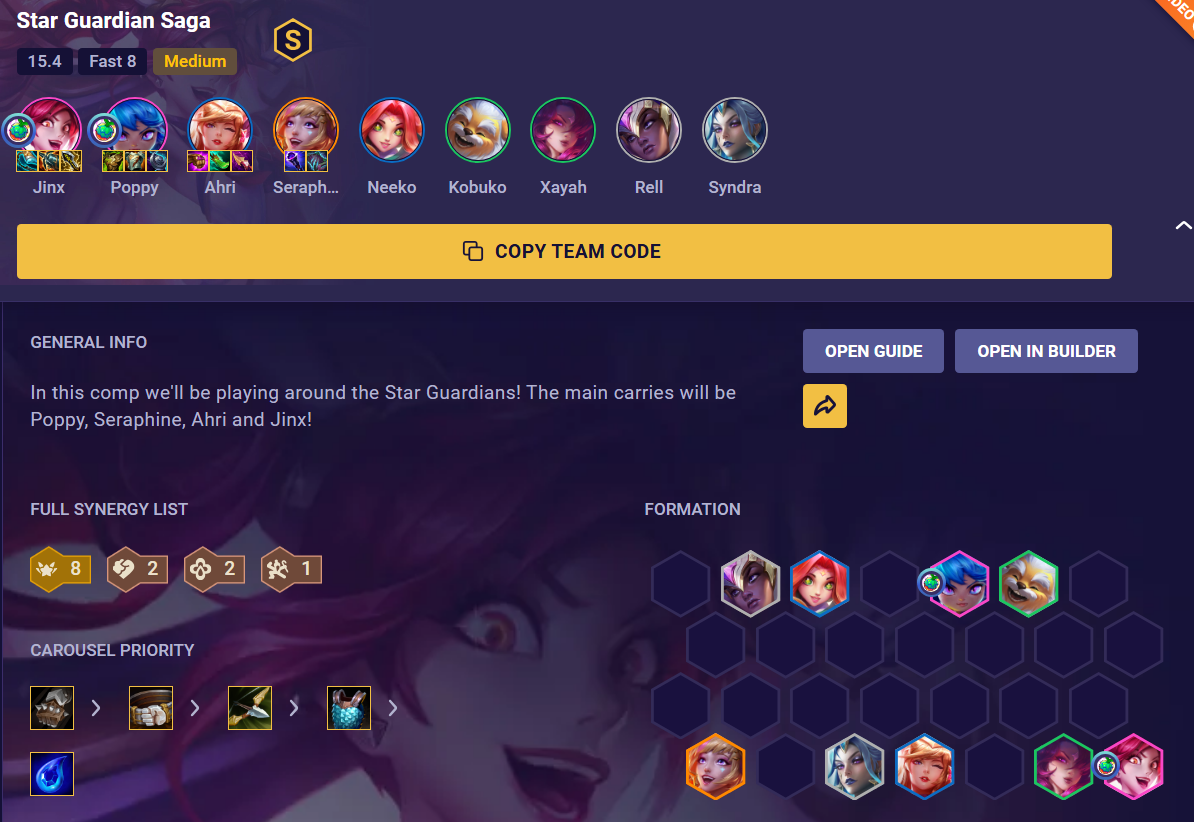The image size is (1194, 822).
Task: Click Rell on the formation board
Action: [x=750, y=584]
